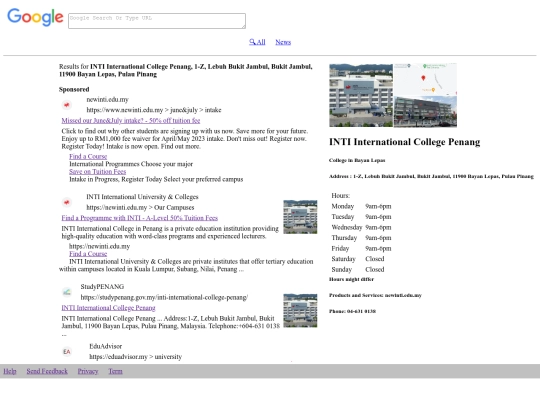
Task: Open 'INTI International College Penang' StudyPENANG link
Action: coord(108,308)
